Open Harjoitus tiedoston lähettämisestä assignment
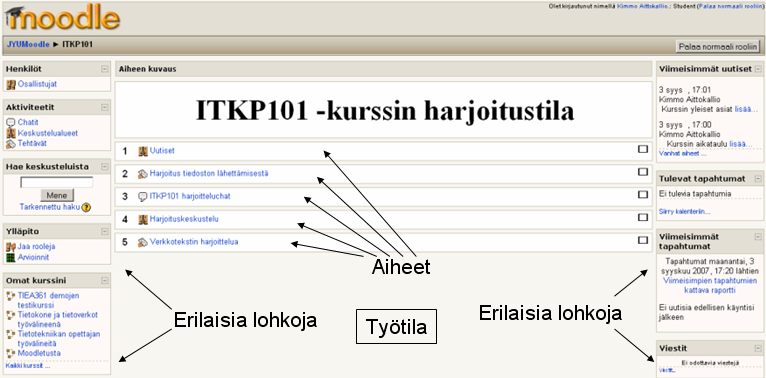 [x=209, y=173]
